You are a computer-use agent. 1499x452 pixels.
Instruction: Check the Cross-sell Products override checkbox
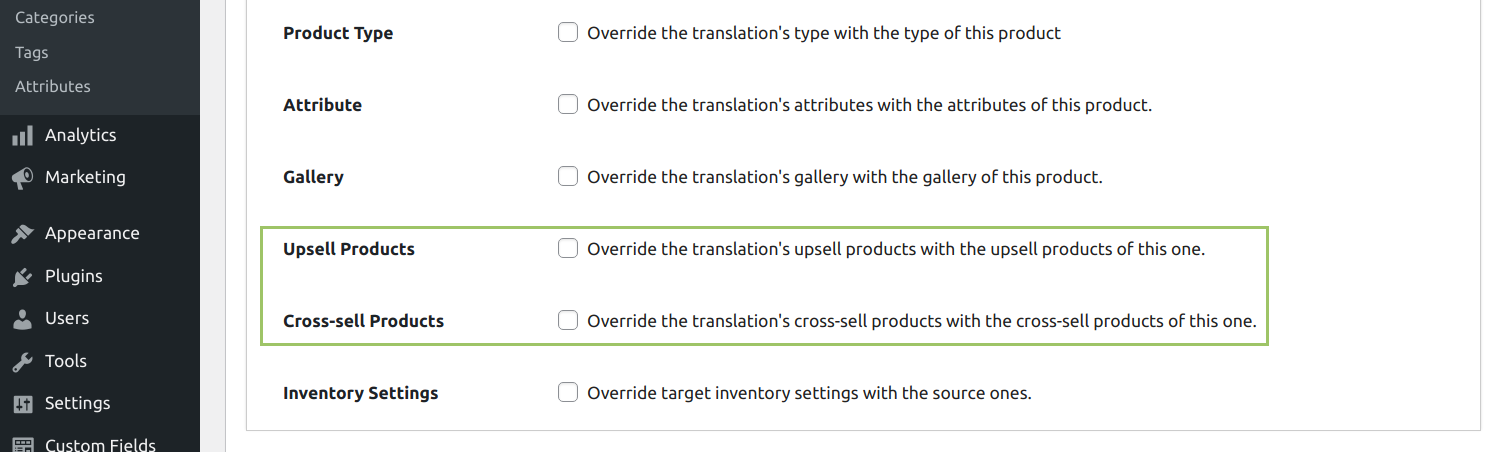(x=568, y=320)
